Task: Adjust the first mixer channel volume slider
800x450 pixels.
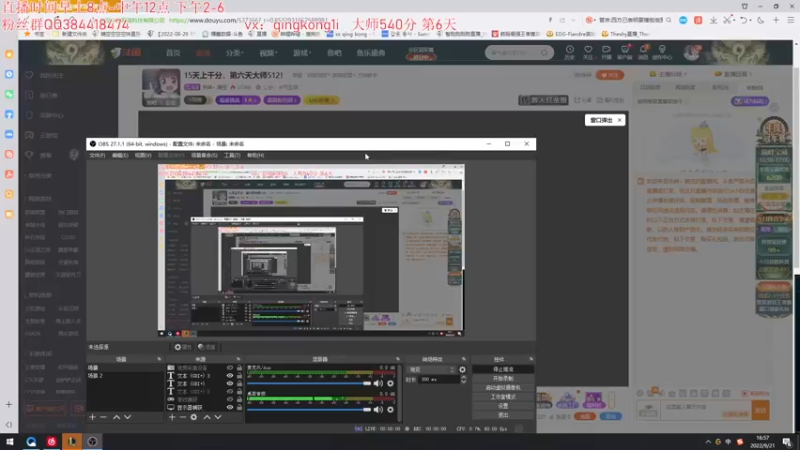Action: coord(309,383)
